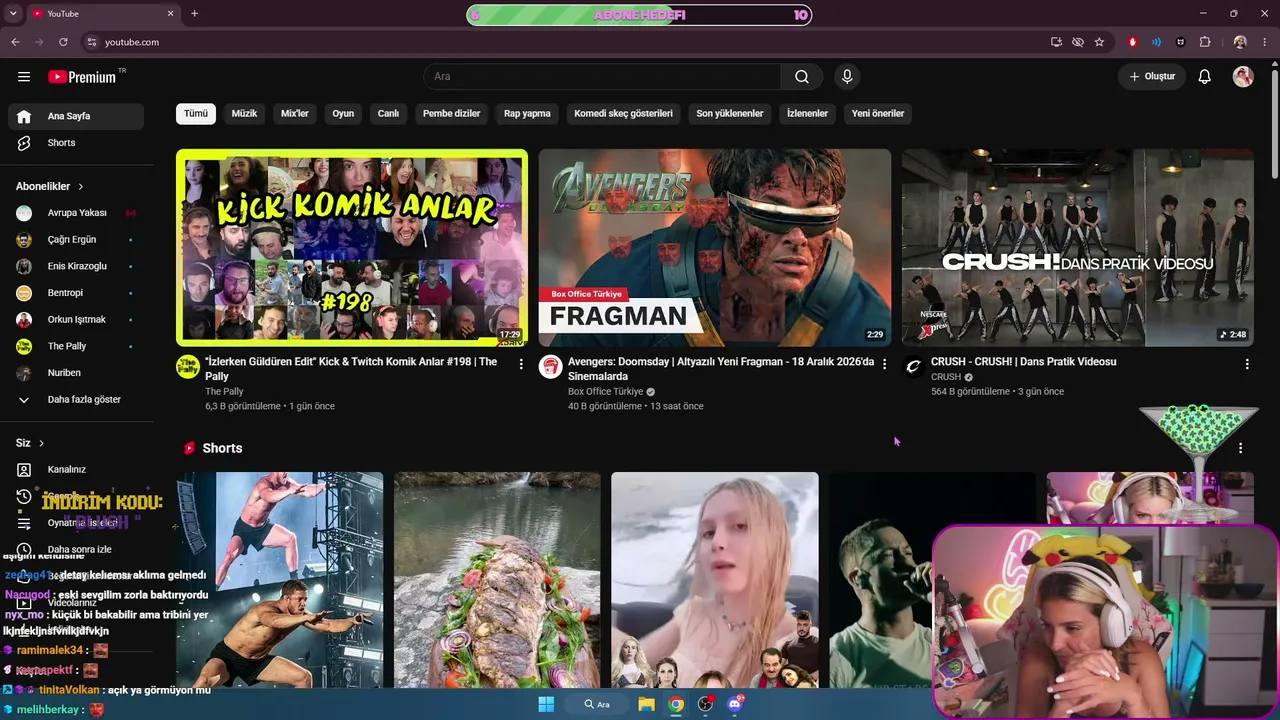Image resolution: width=1280 pixels, height=720 pixels.
Task: Select the Son yüklenenler filter chip
Action: pyautogui.click(x=730, y=113)
